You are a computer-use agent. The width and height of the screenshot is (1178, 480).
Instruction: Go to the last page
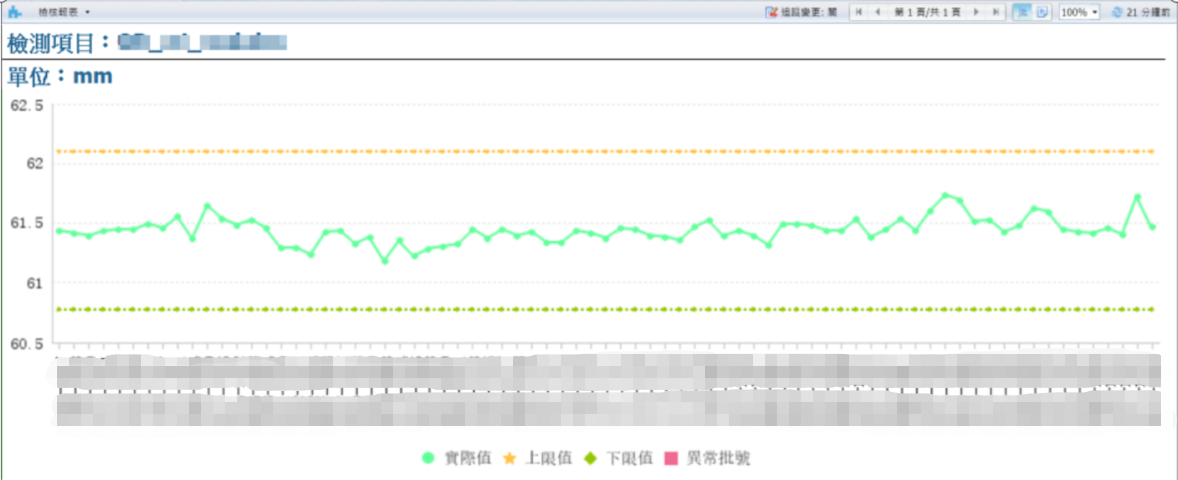[x=996, y=12]
